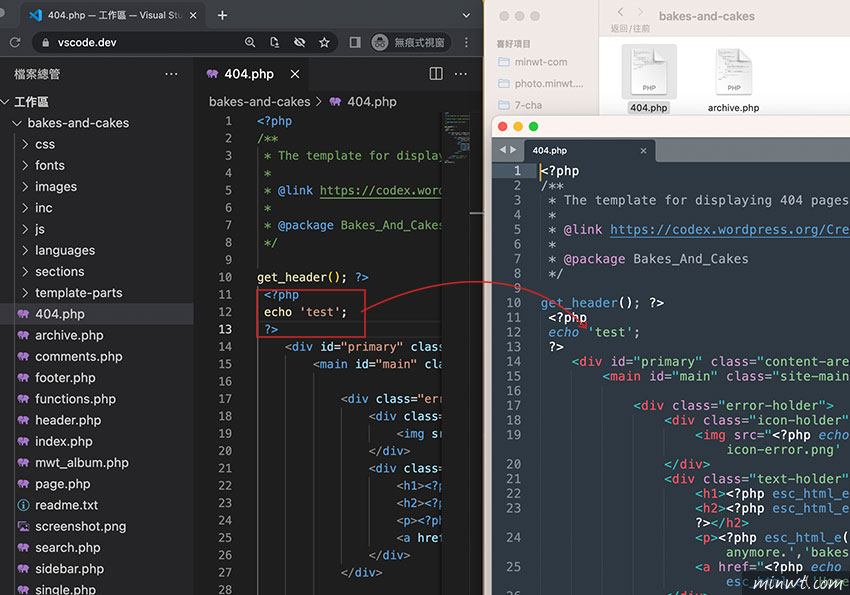Screen dimensions: 850x595
Task: Open a new browser tab with plus button
Action: (222, 16)
